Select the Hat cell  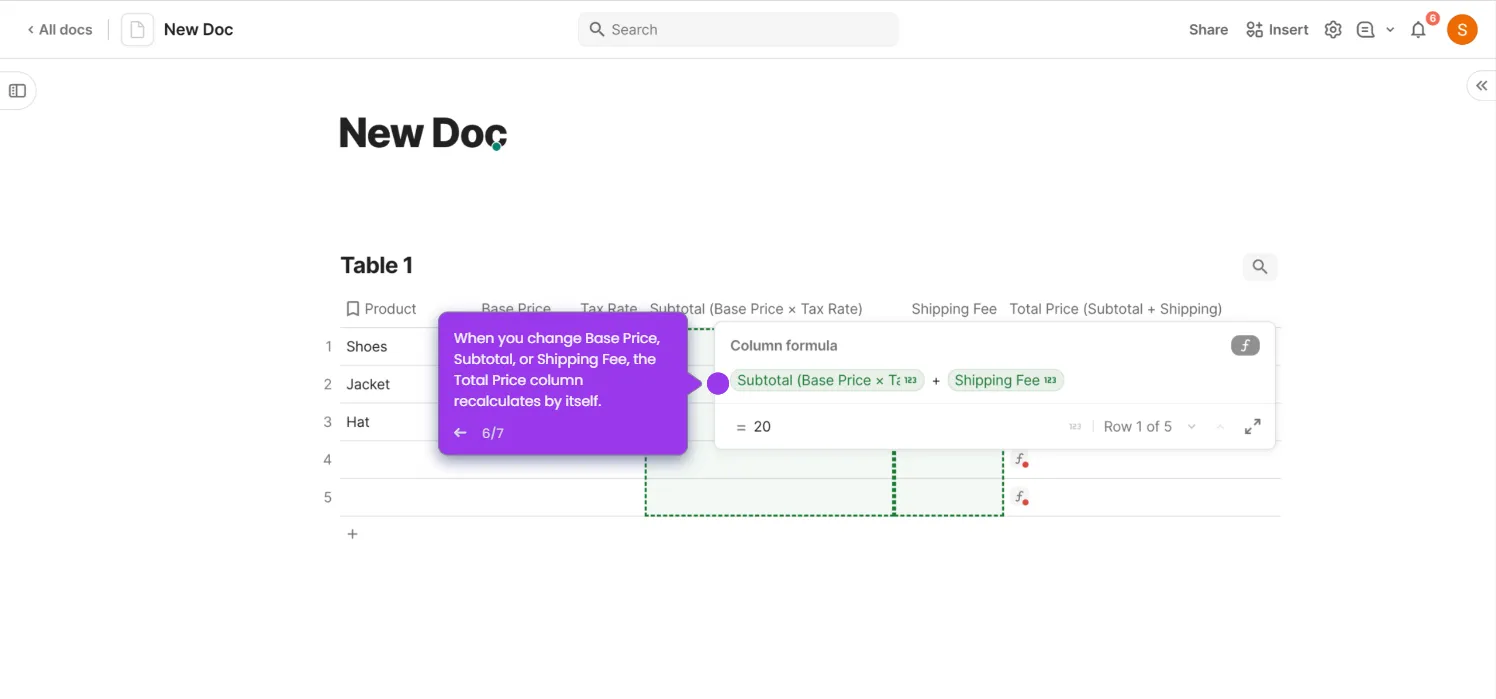click(358, 422)
